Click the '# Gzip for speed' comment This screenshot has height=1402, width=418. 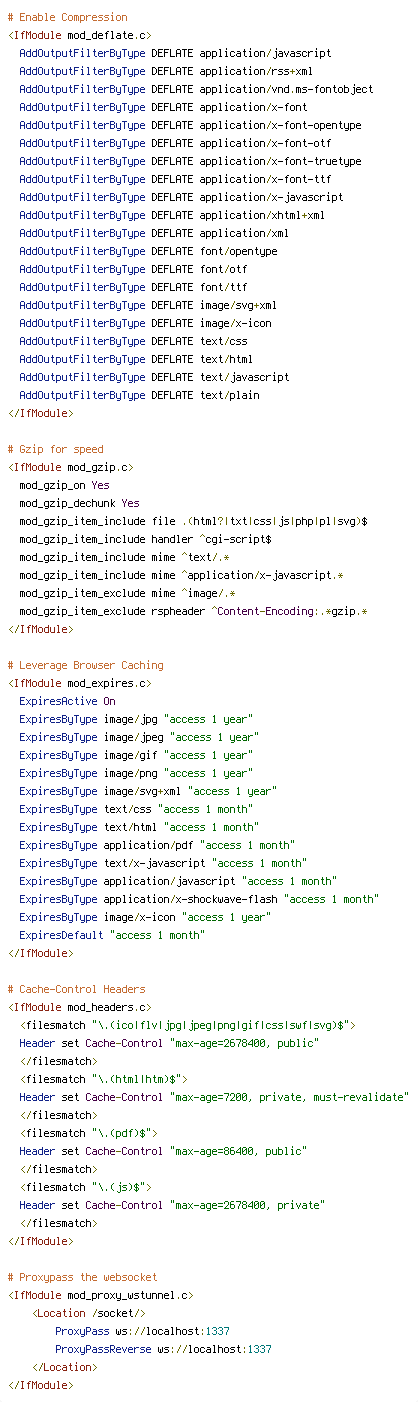(x=55, y=449)
